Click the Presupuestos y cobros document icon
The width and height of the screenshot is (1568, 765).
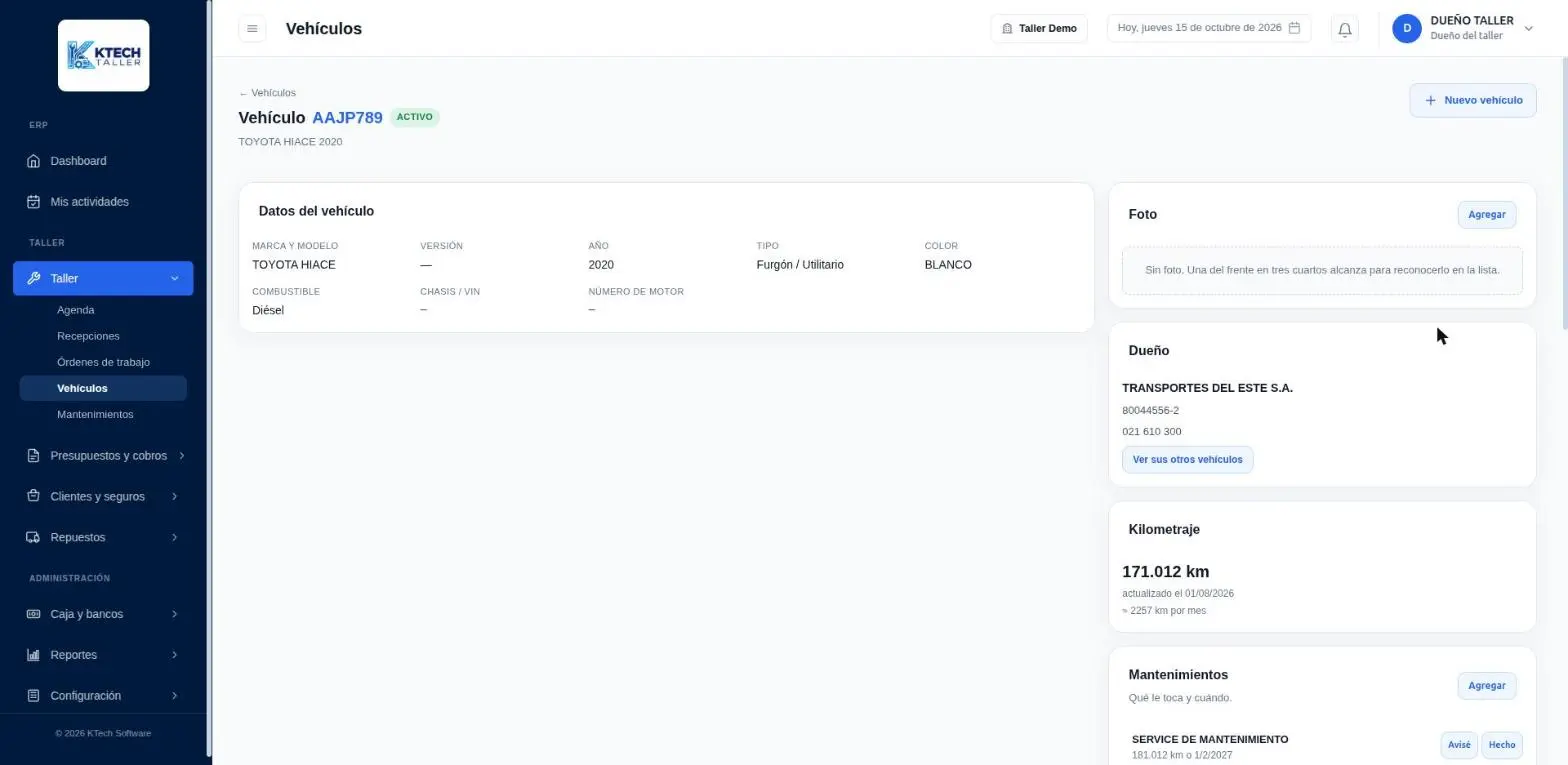click(x=33, y=455)
